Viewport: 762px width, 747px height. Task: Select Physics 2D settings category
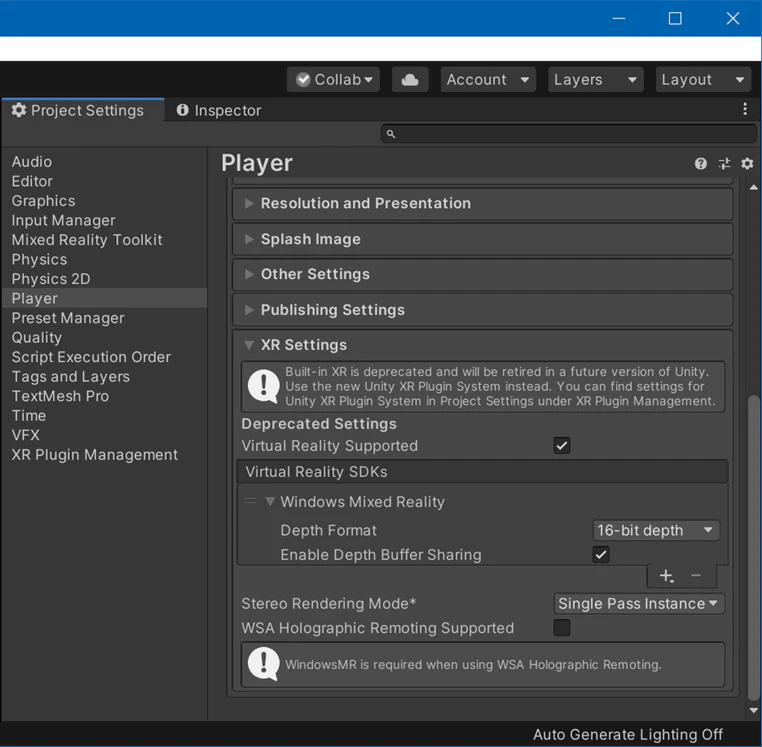tap(104, 279)
